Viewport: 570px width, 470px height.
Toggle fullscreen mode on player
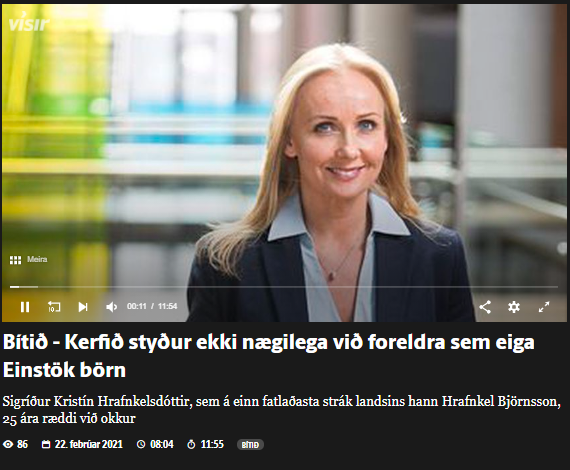point(544,307)
